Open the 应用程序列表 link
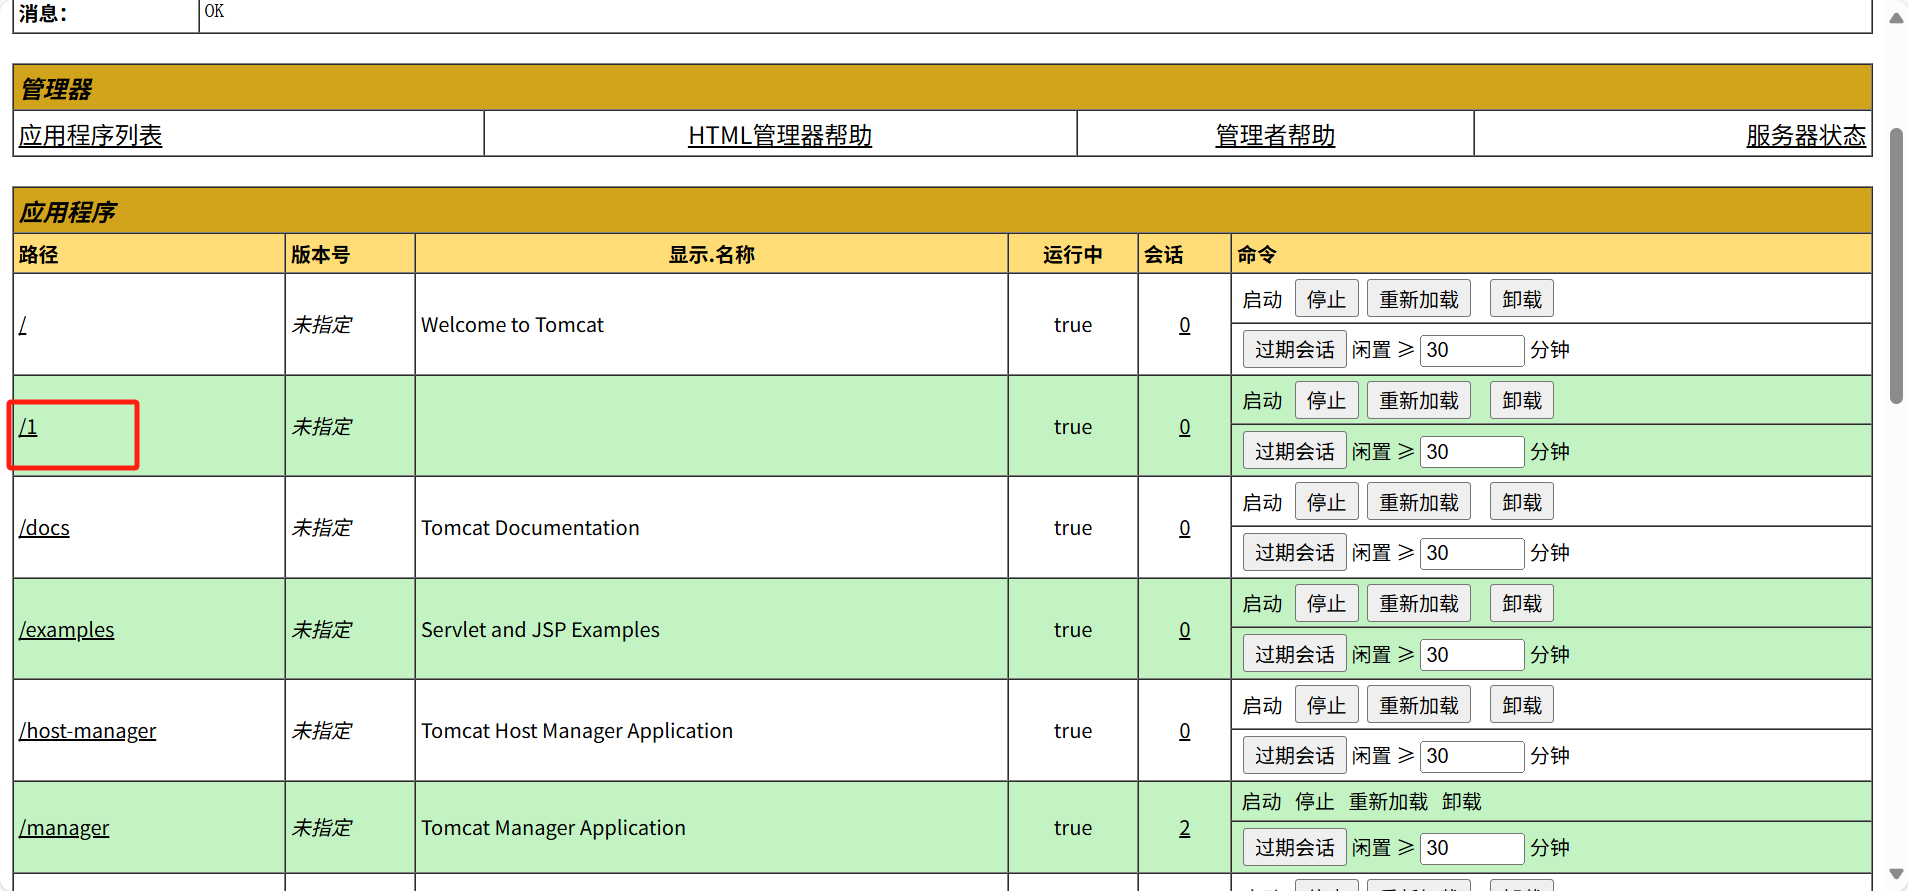 [90, 135]
